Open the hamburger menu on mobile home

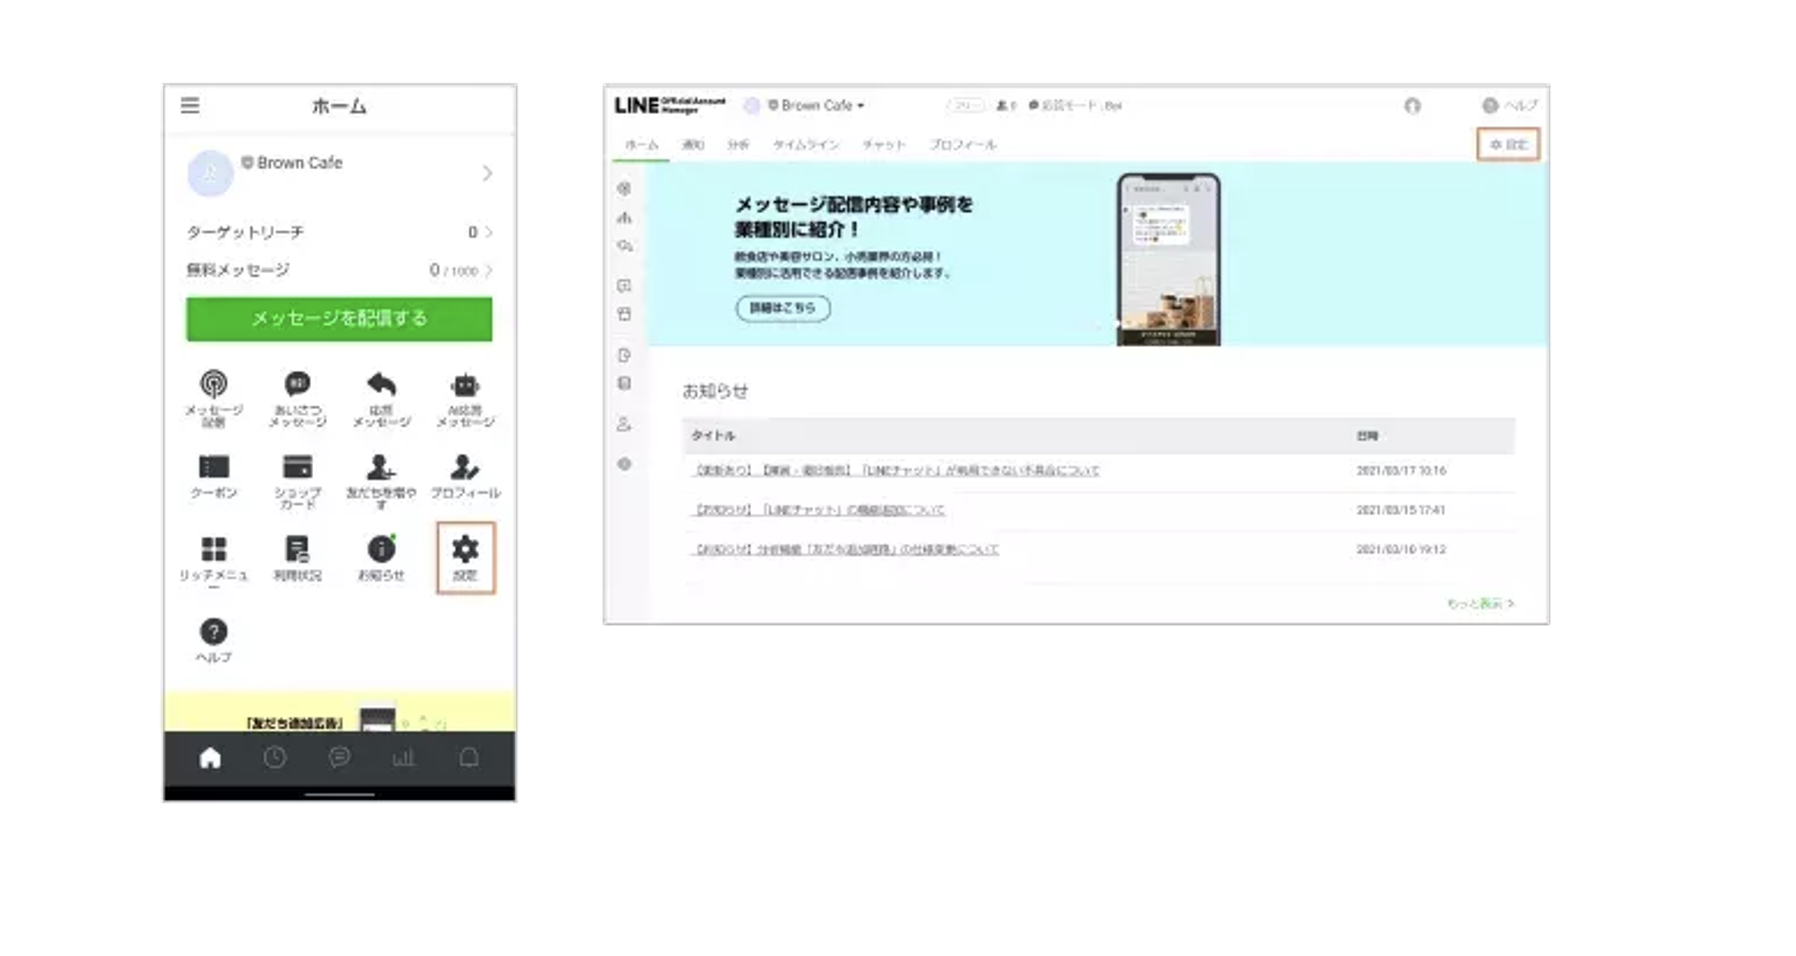190,105
